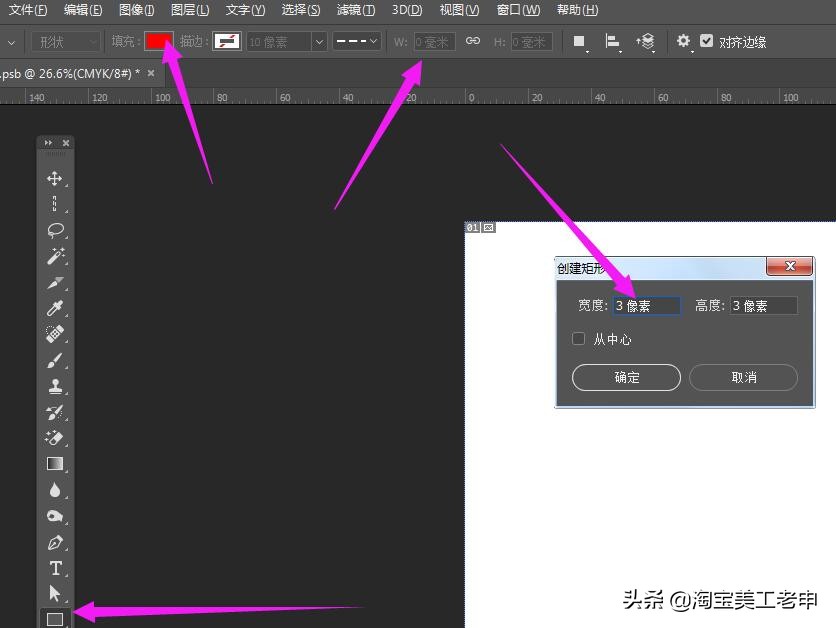The image size is (836, 628).
Task: Open the stroke line style dropdown
Action: click(x=356, y=42)
